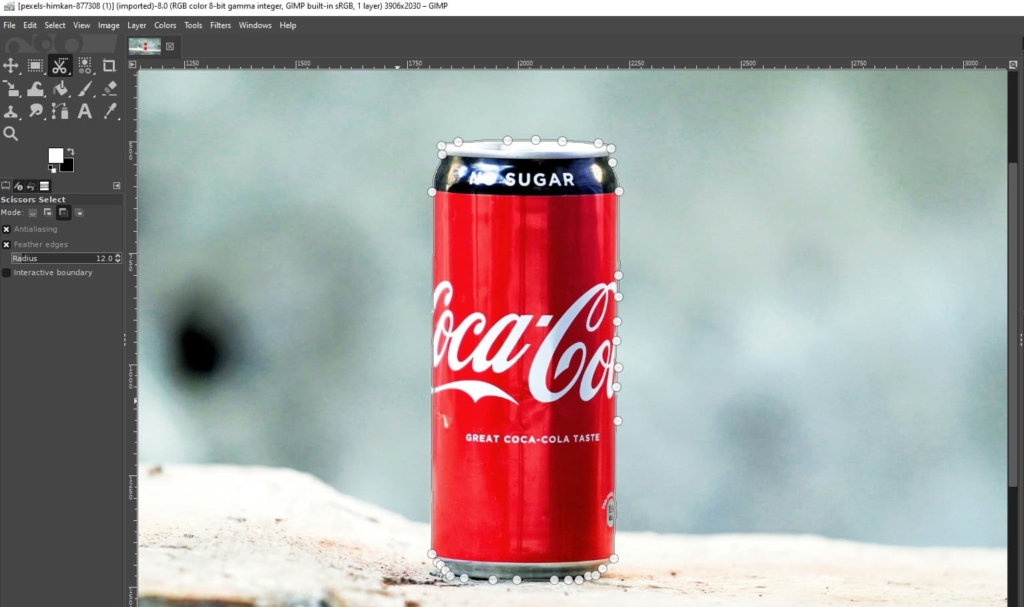1024x607 pixels.
Task: Activate the Bucket Fill tool
Action: pos(60,89)
